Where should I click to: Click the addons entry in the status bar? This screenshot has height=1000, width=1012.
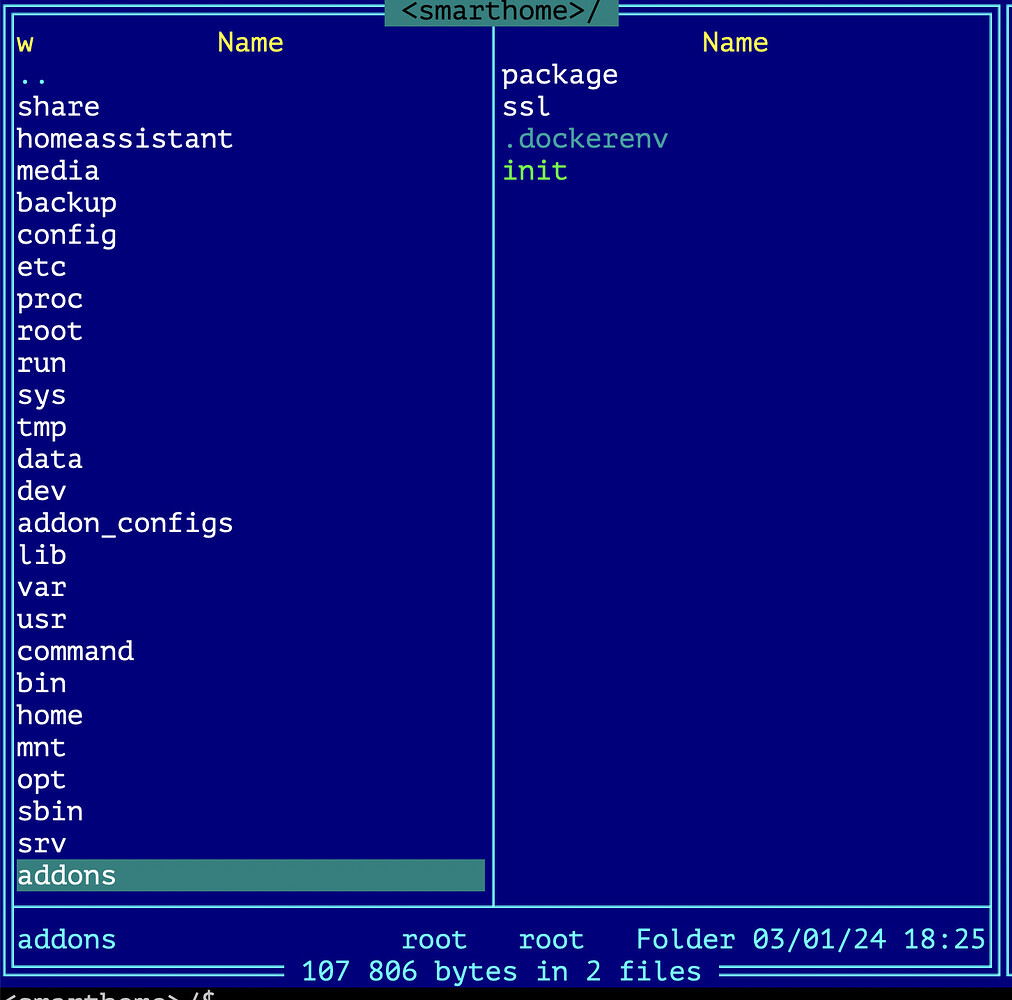66,939
